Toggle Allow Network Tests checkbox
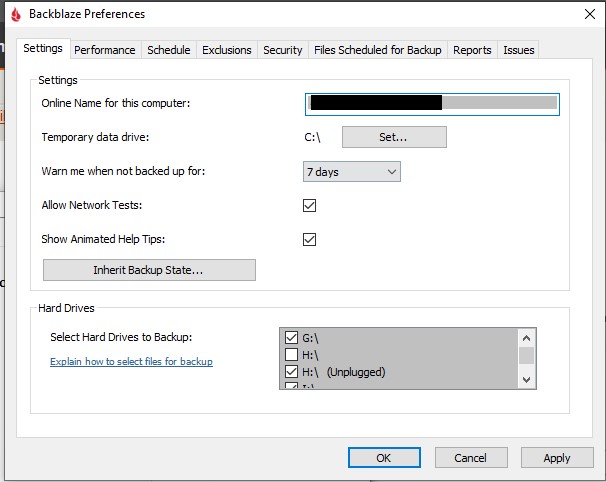 [x=309, y=205]
